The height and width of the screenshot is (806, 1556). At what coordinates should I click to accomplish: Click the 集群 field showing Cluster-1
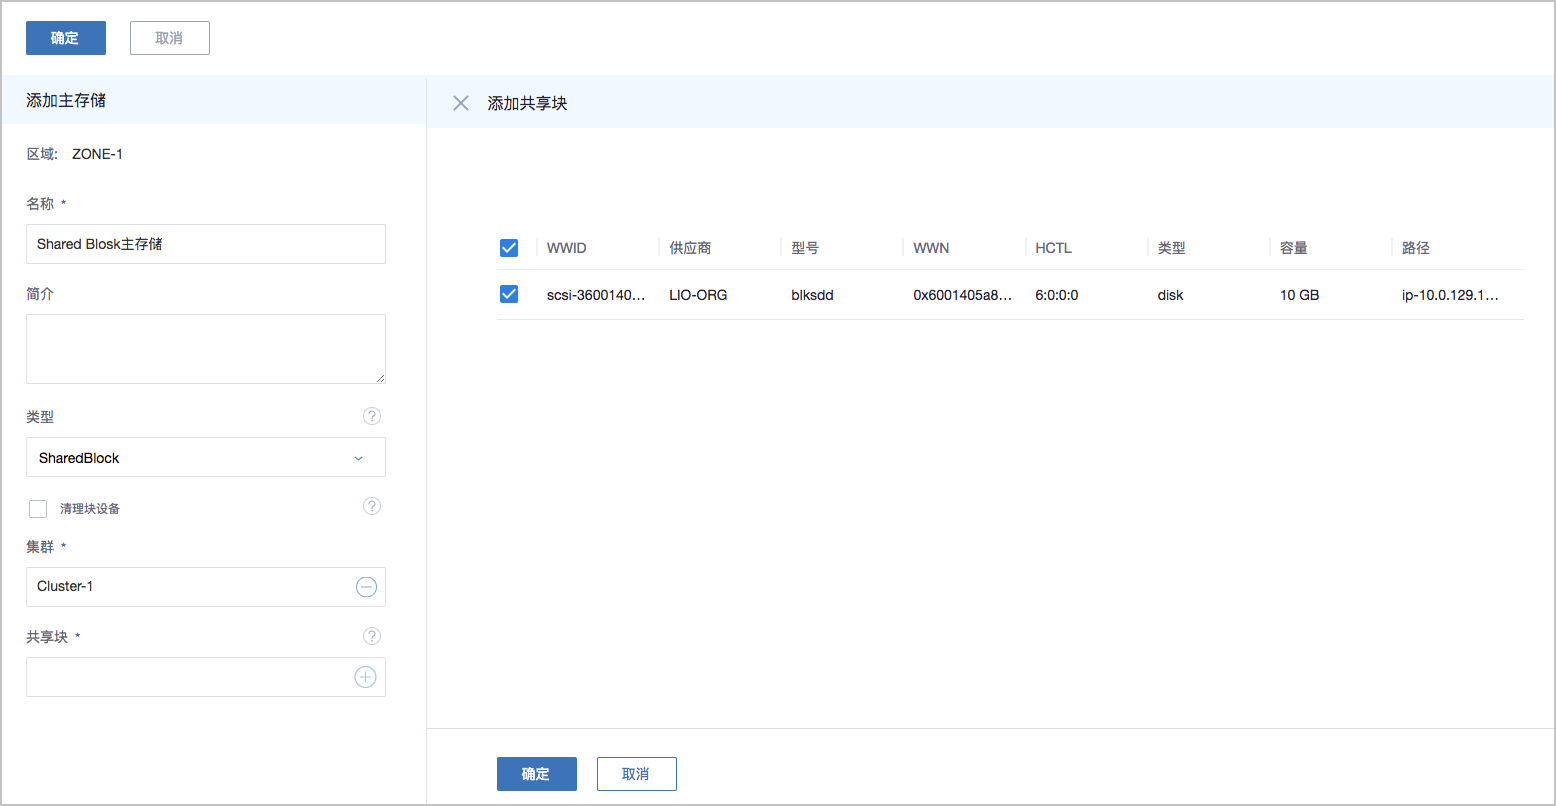pos(206,587)
